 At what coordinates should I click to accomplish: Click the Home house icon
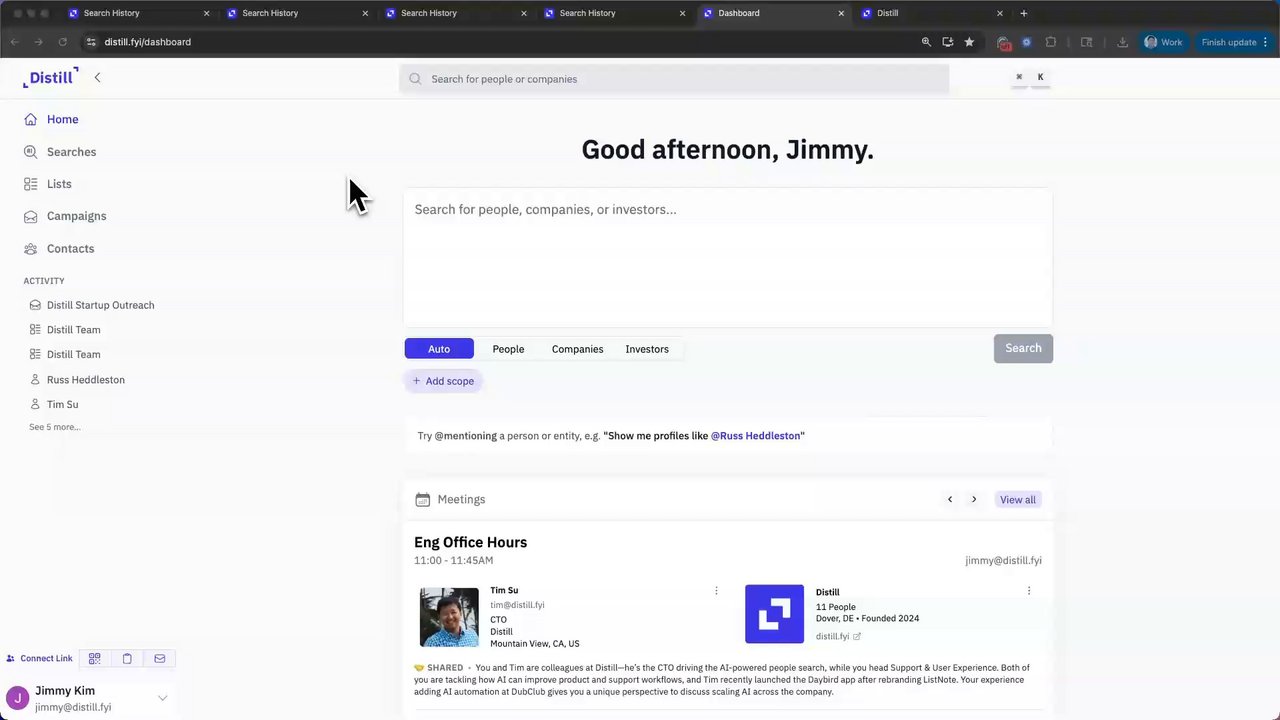[x=30, y=119]
